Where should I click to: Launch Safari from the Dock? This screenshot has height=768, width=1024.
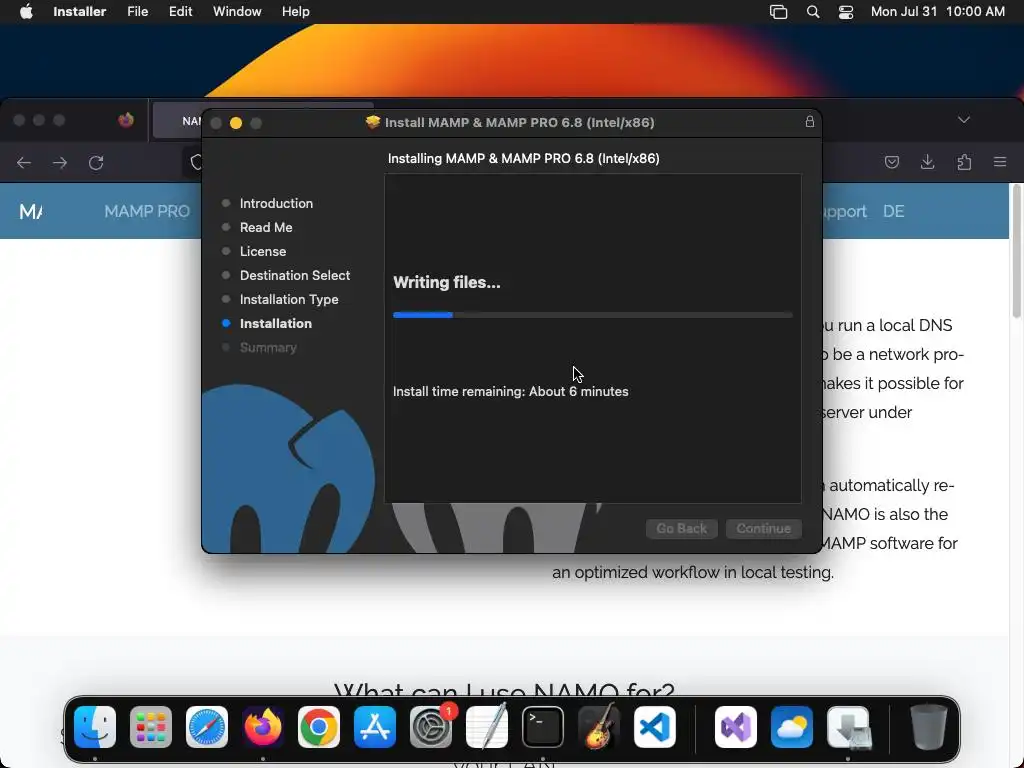pyautogui.click(x=207, y=727)
